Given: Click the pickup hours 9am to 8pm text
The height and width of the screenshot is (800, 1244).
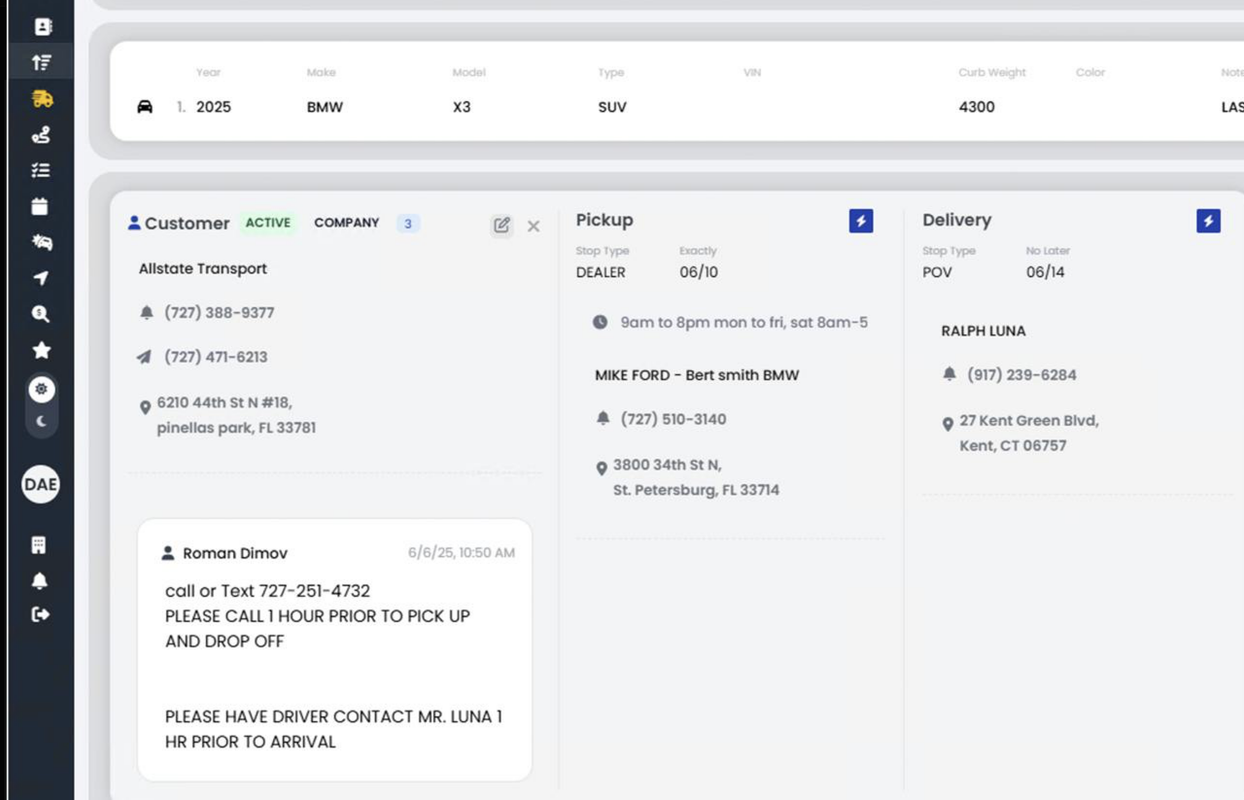Looking at the screenshot, I should pyautogui.click(x=744, y=322).
